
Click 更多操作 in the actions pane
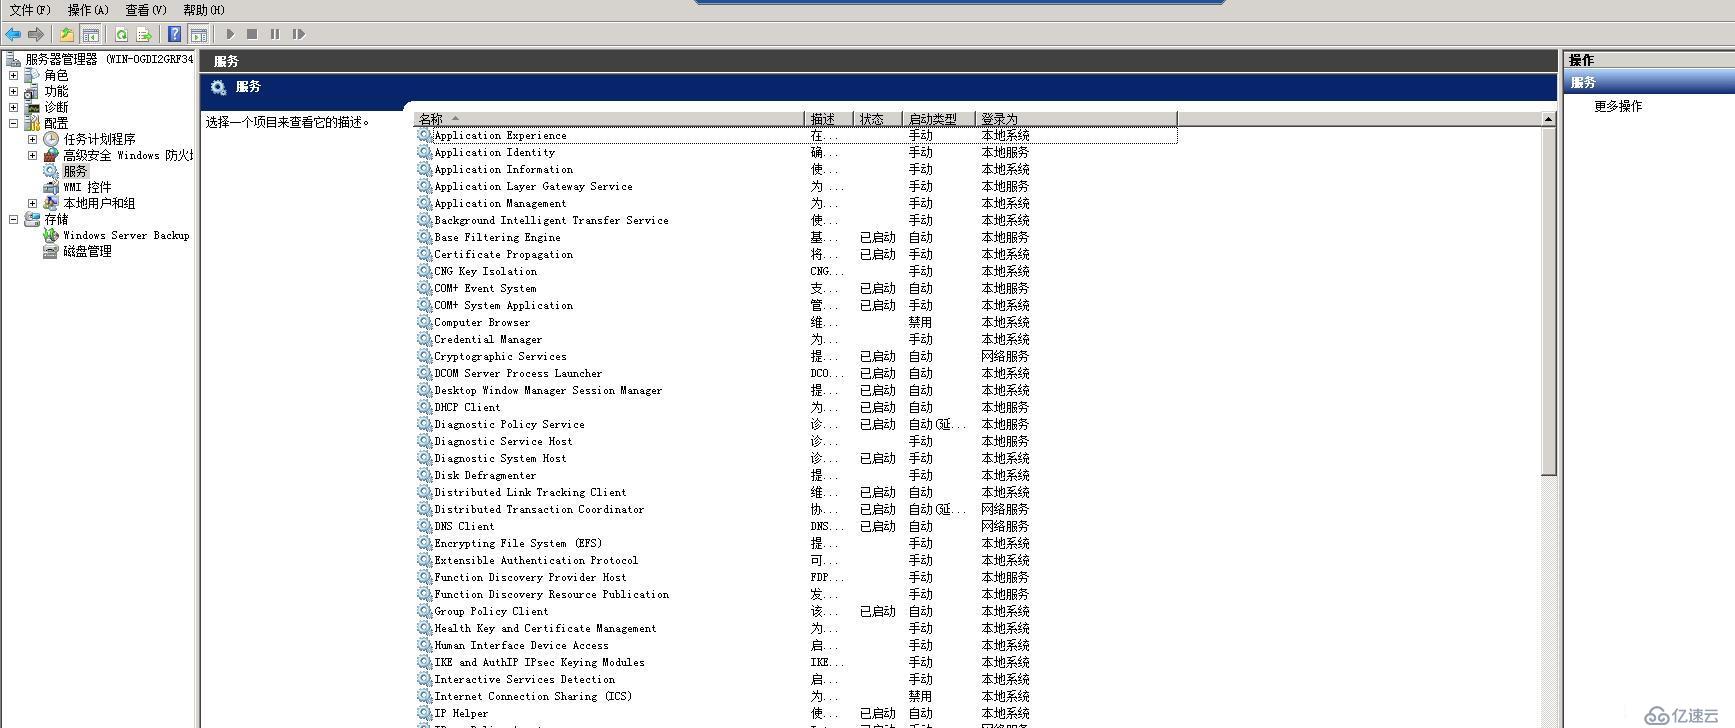[x=1618, y=106]
